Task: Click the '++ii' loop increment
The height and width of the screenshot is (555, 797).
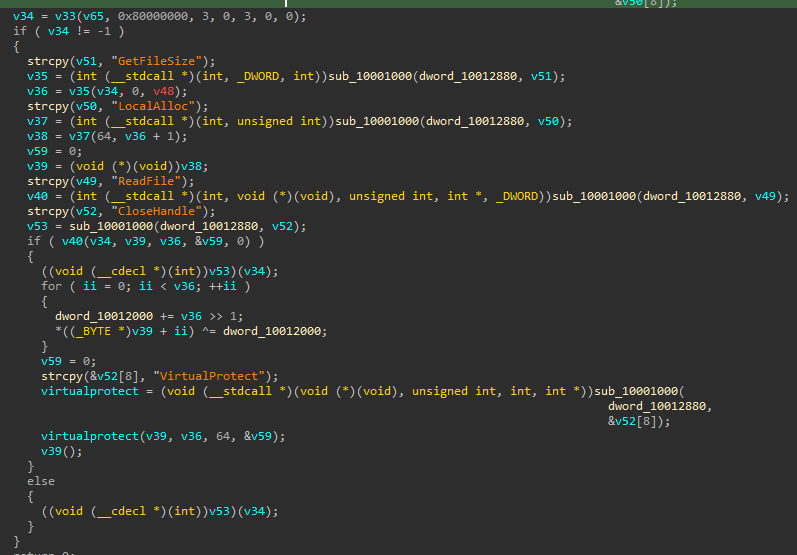Action: tap(223, 286)
